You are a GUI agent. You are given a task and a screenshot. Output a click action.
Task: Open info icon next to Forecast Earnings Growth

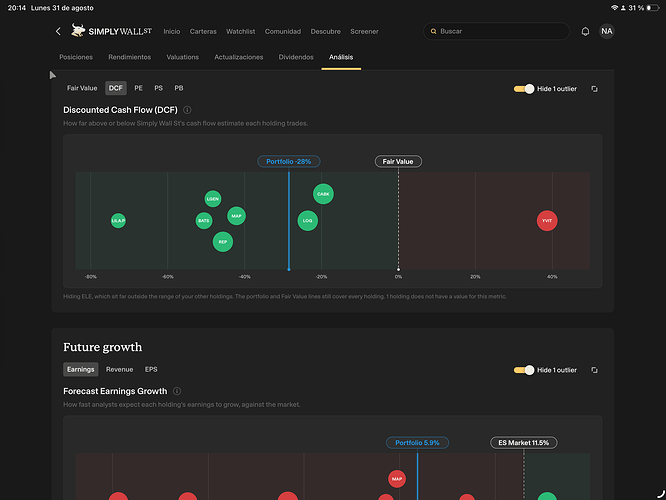click(x=177, y=391)
